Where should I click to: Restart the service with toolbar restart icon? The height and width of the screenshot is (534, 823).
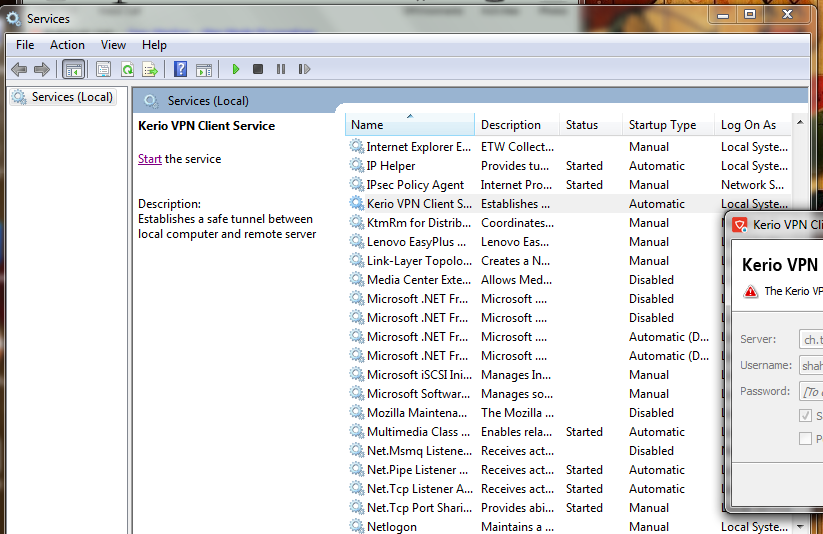304,69
